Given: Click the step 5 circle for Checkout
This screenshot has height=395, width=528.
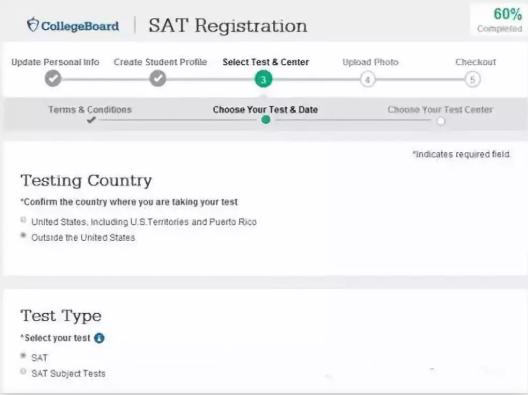Looking at the screenshot, I should coord(472,80).
